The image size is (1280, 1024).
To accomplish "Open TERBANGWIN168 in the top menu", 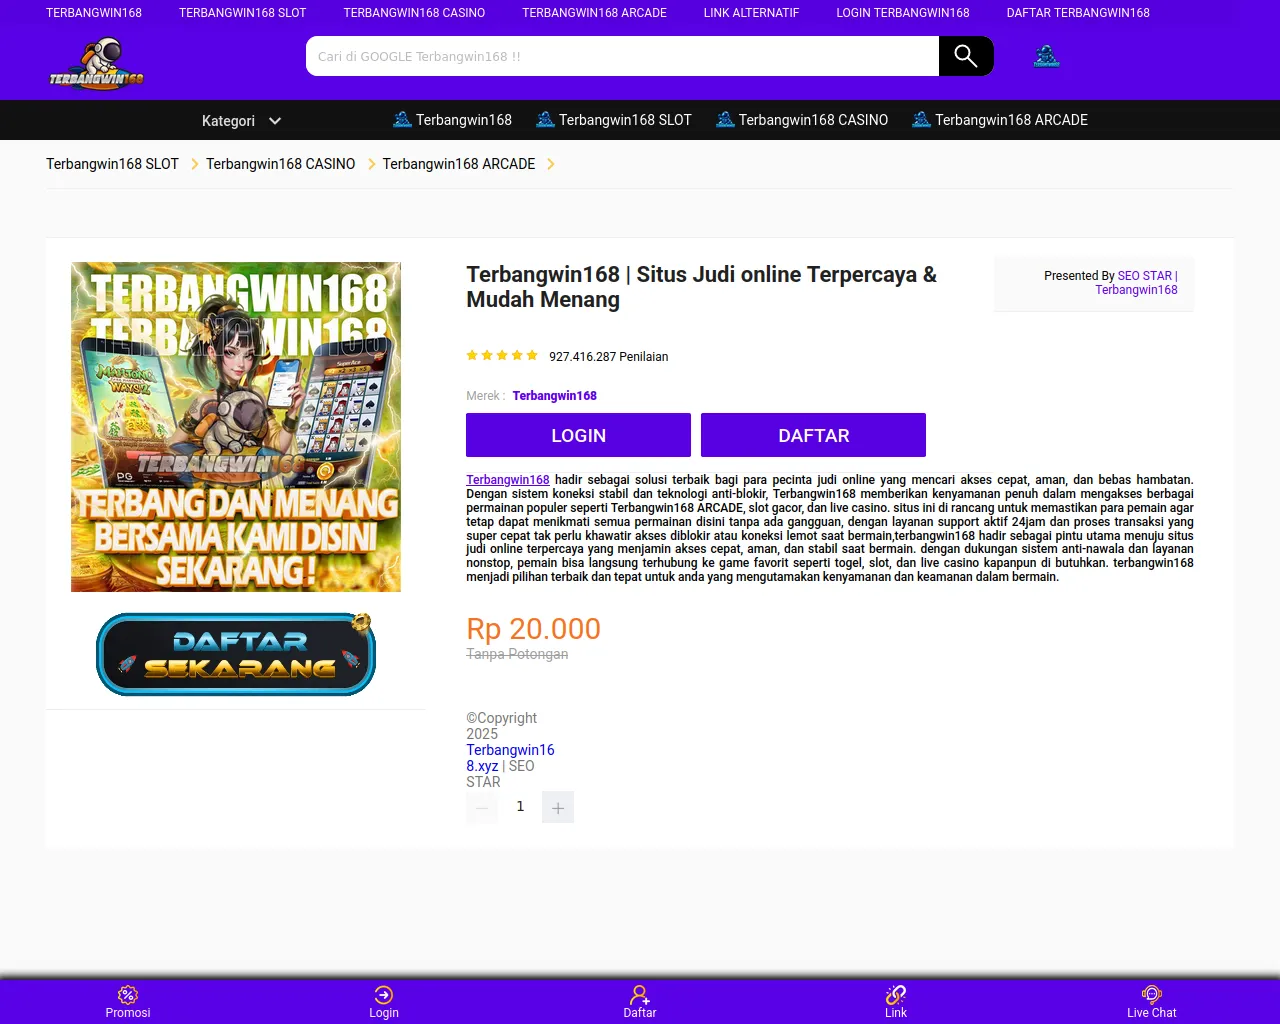I will tap(94, 13).
